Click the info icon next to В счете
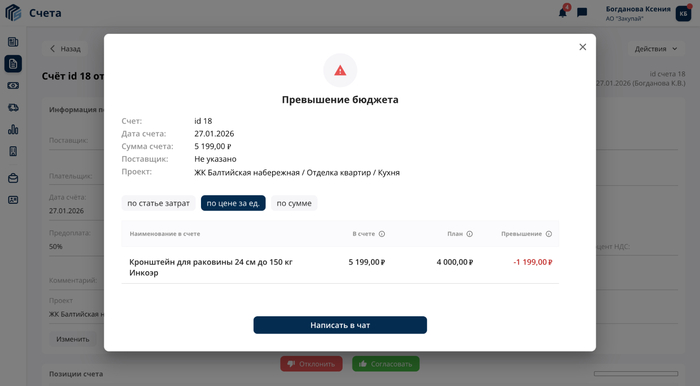700x386 pixels. [x=382, y=234]
